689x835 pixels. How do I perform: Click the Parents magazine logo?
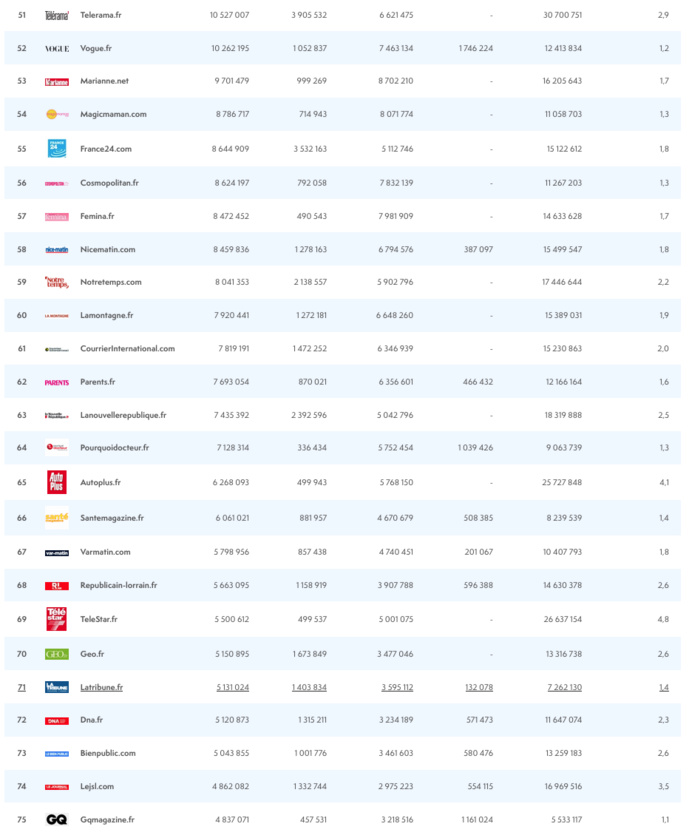tap(57, 382)
